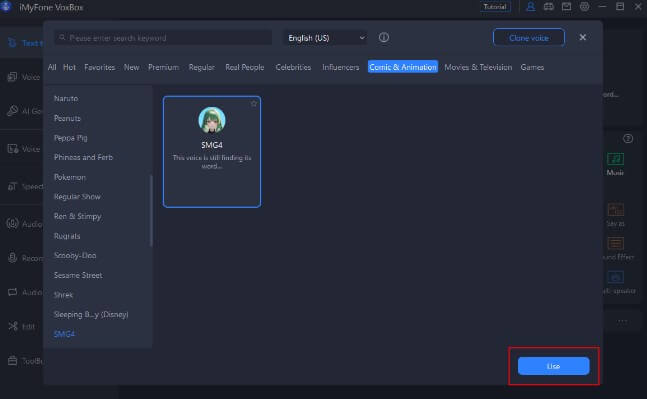647x399 pixels.
Task: Select Scooby-Doo category
Action: coord(75,255)
